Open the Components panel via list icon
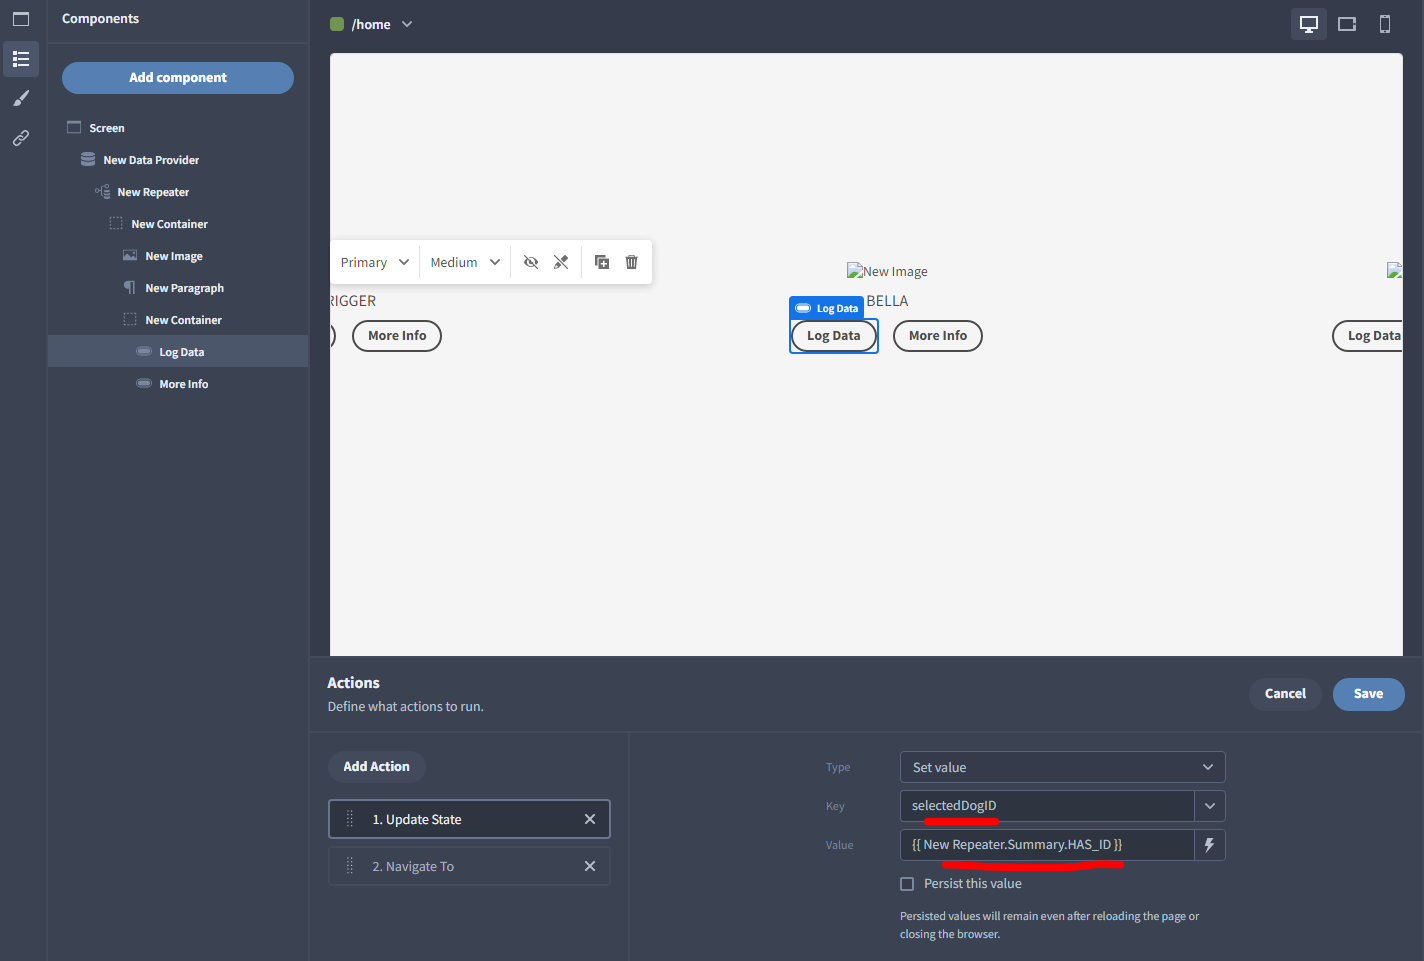The width and height of the screenshot is (1424, 961). pos(21,58)
